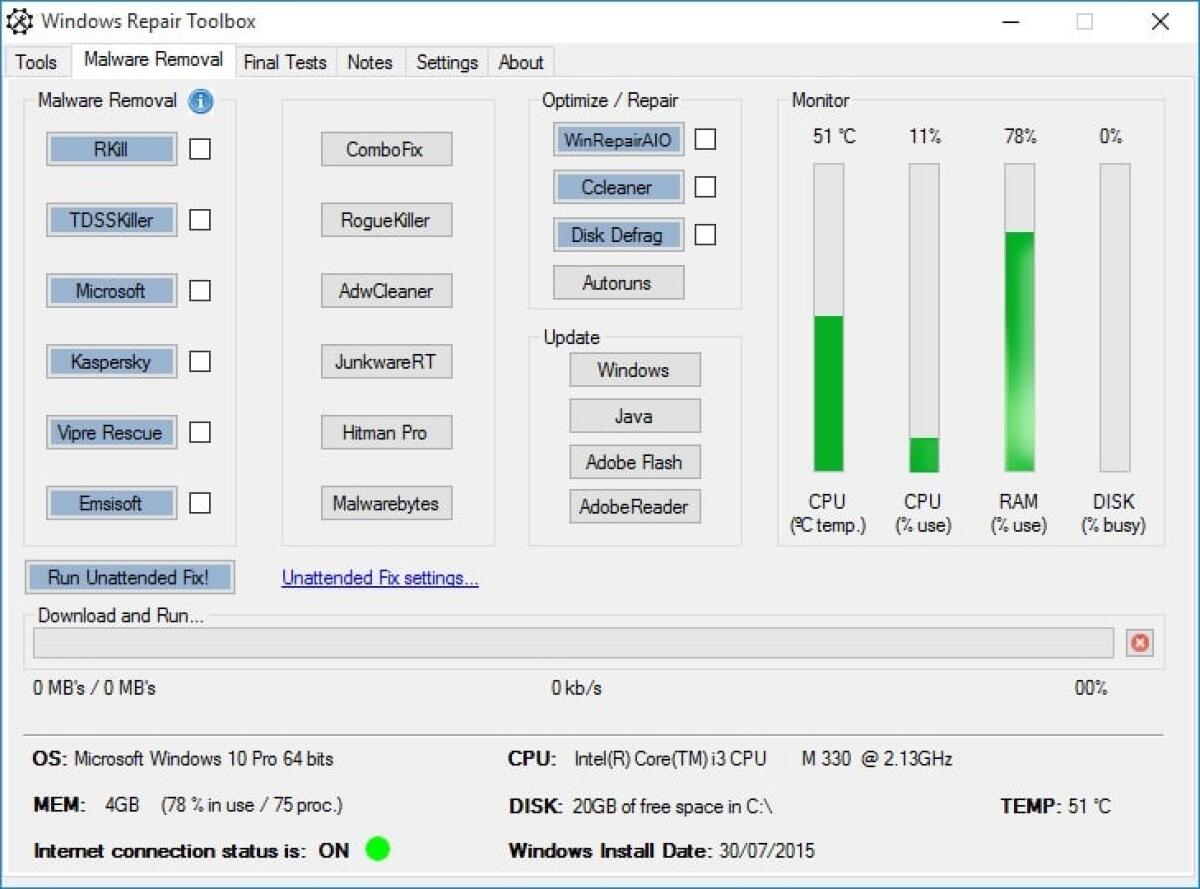This screenshot has width=1200, height=889.
Task: Click the Windows Repair Toolbox logo icon
Action: point(21,20)
